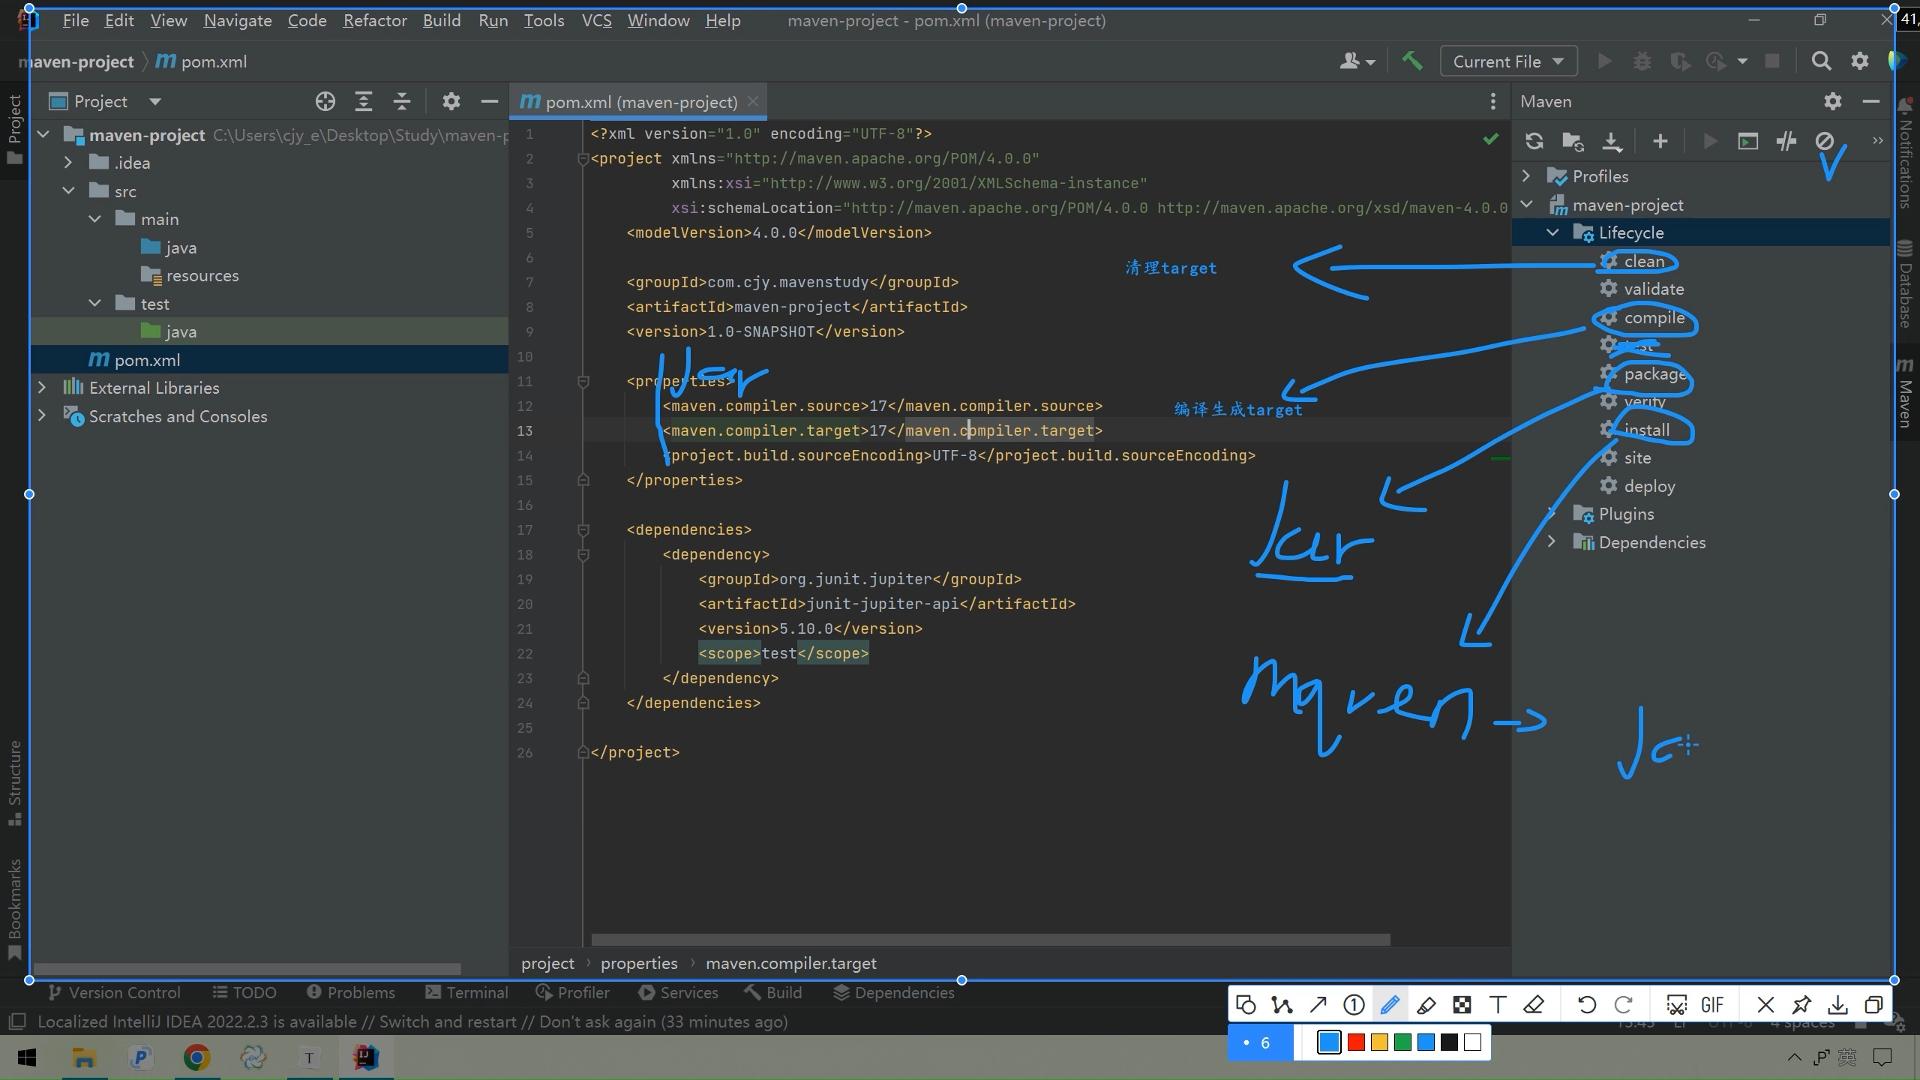This screenshot has width=1920, height=1080.
Task: Select the text annotation tool
Action: pyautogui.click(x=1498, y=1005)
